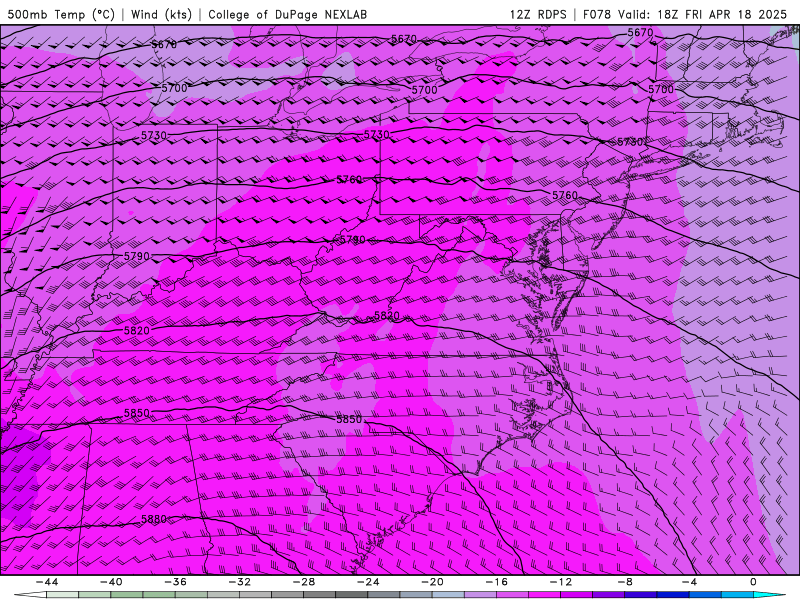The image size is (800, 600).
Task: Click the 5880 height contour label
Action: (x=154, y=519)
